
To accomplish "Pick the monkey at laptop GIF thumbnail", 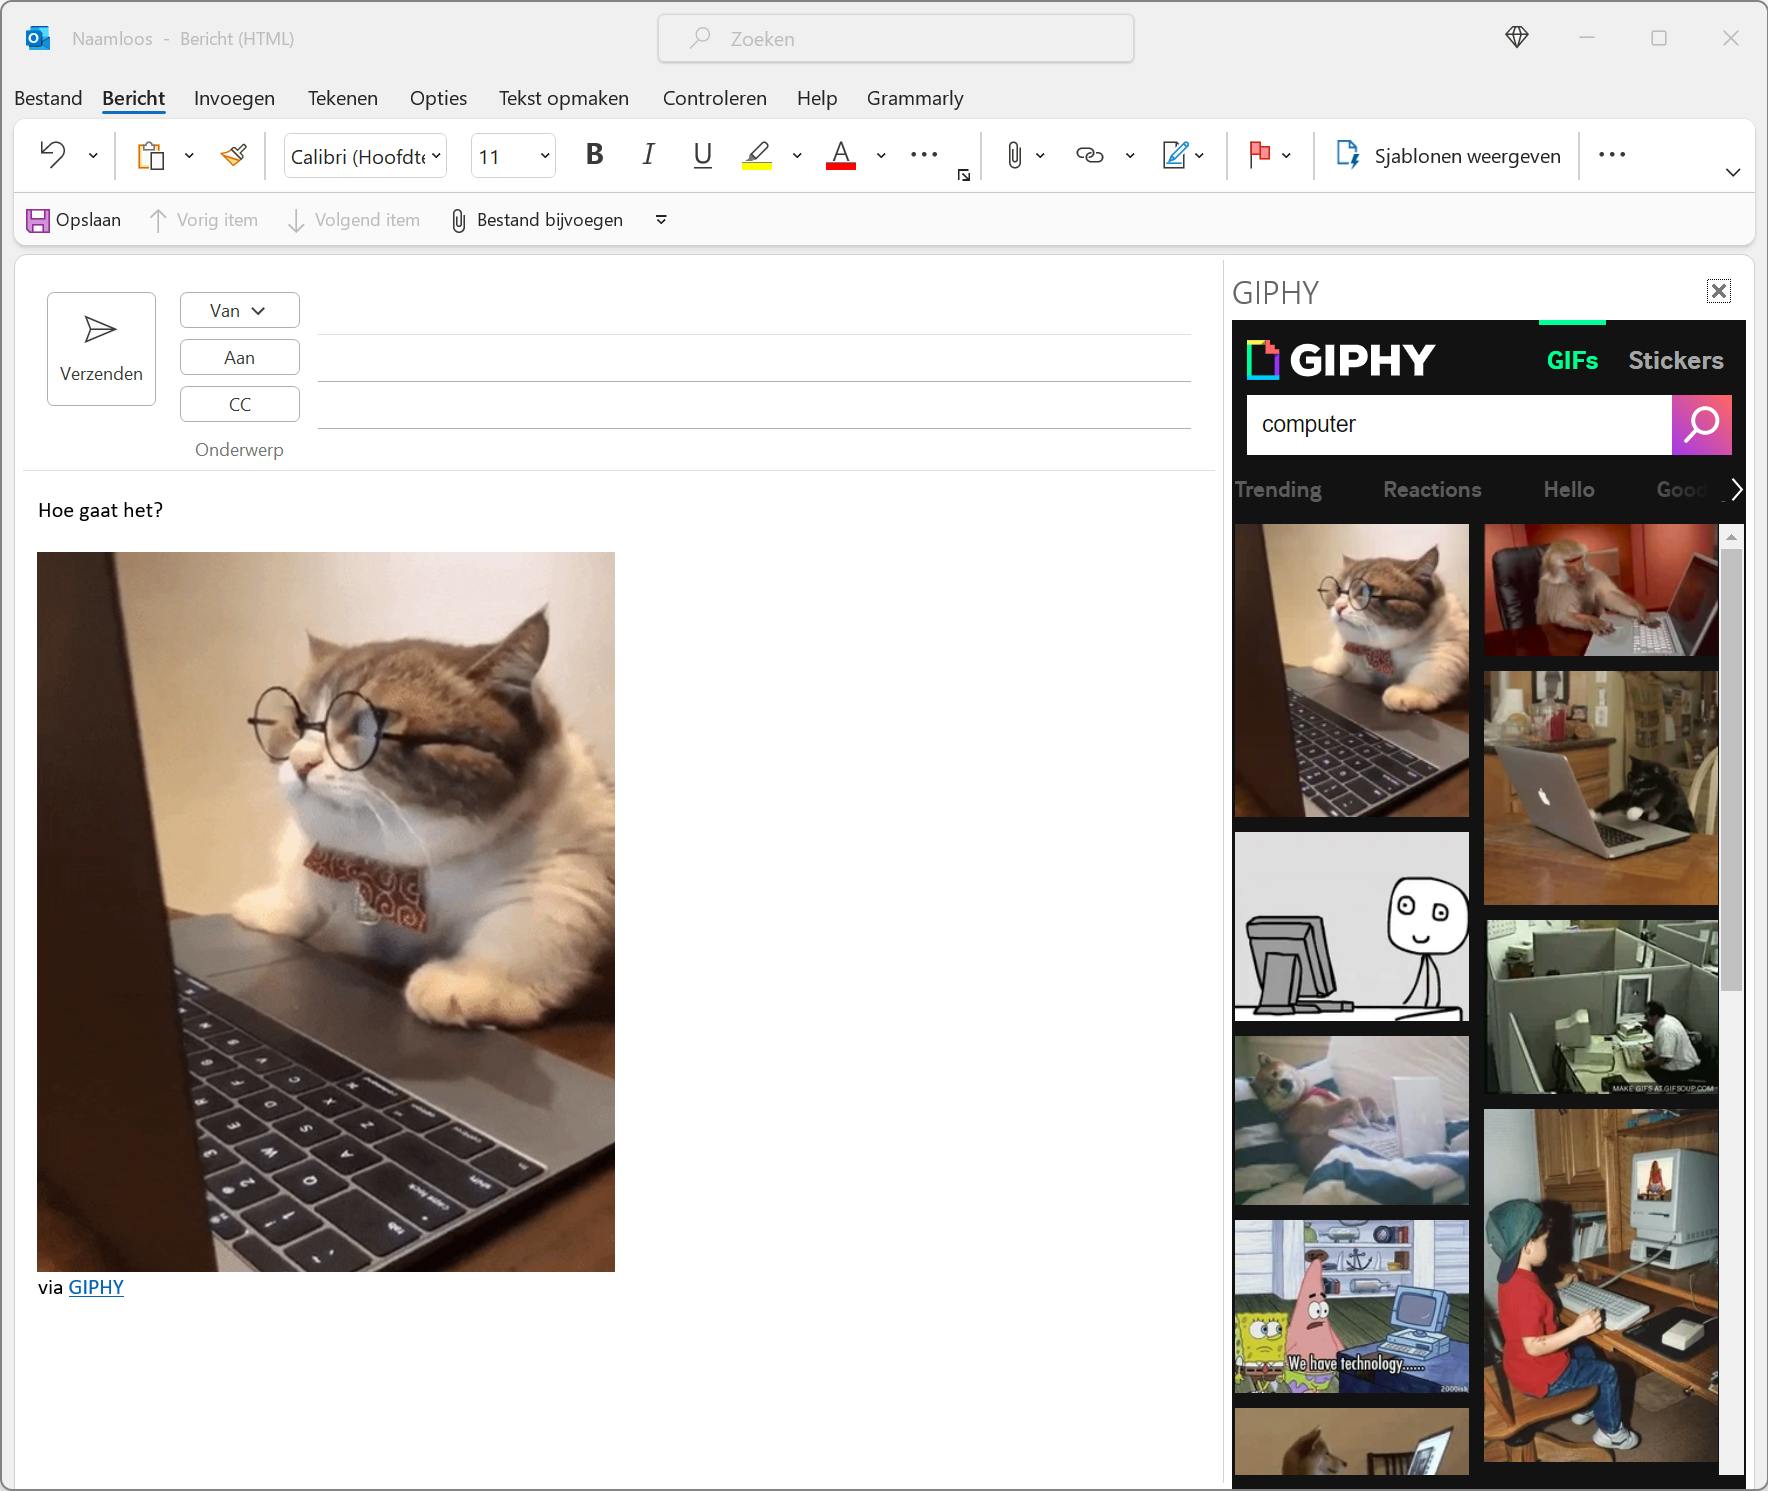I will pos(1601,590).
